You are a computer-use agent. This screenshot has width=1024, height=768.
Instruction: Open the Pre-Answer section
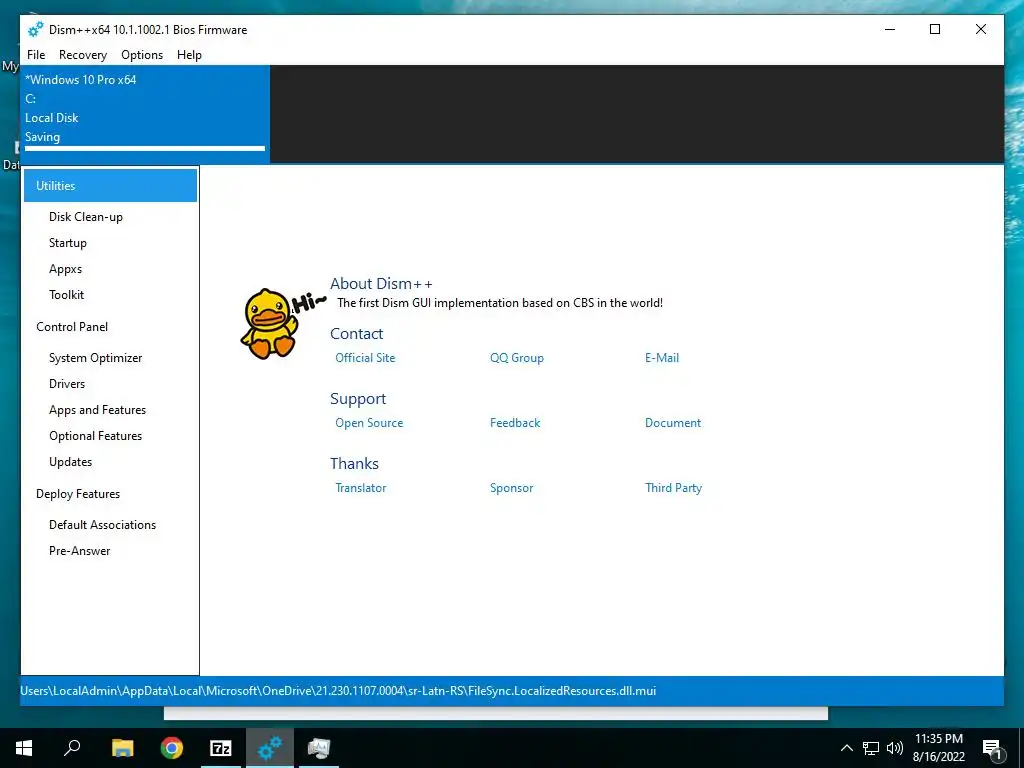coord(80,551)
